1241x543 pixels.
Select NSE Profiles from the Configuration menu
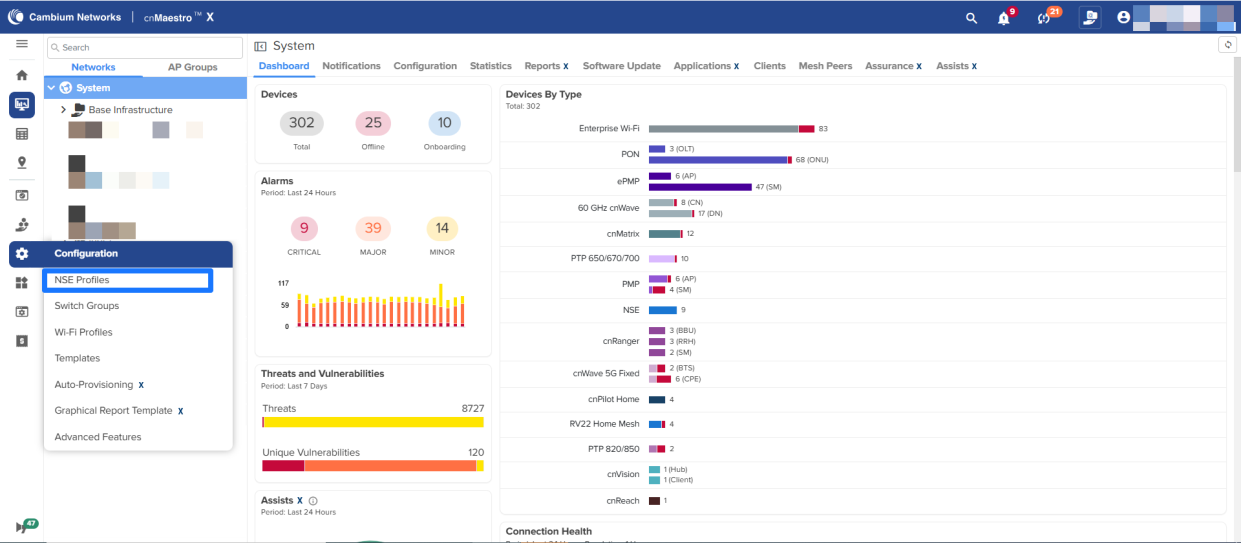pyautogui.click(x=127, y=280)
